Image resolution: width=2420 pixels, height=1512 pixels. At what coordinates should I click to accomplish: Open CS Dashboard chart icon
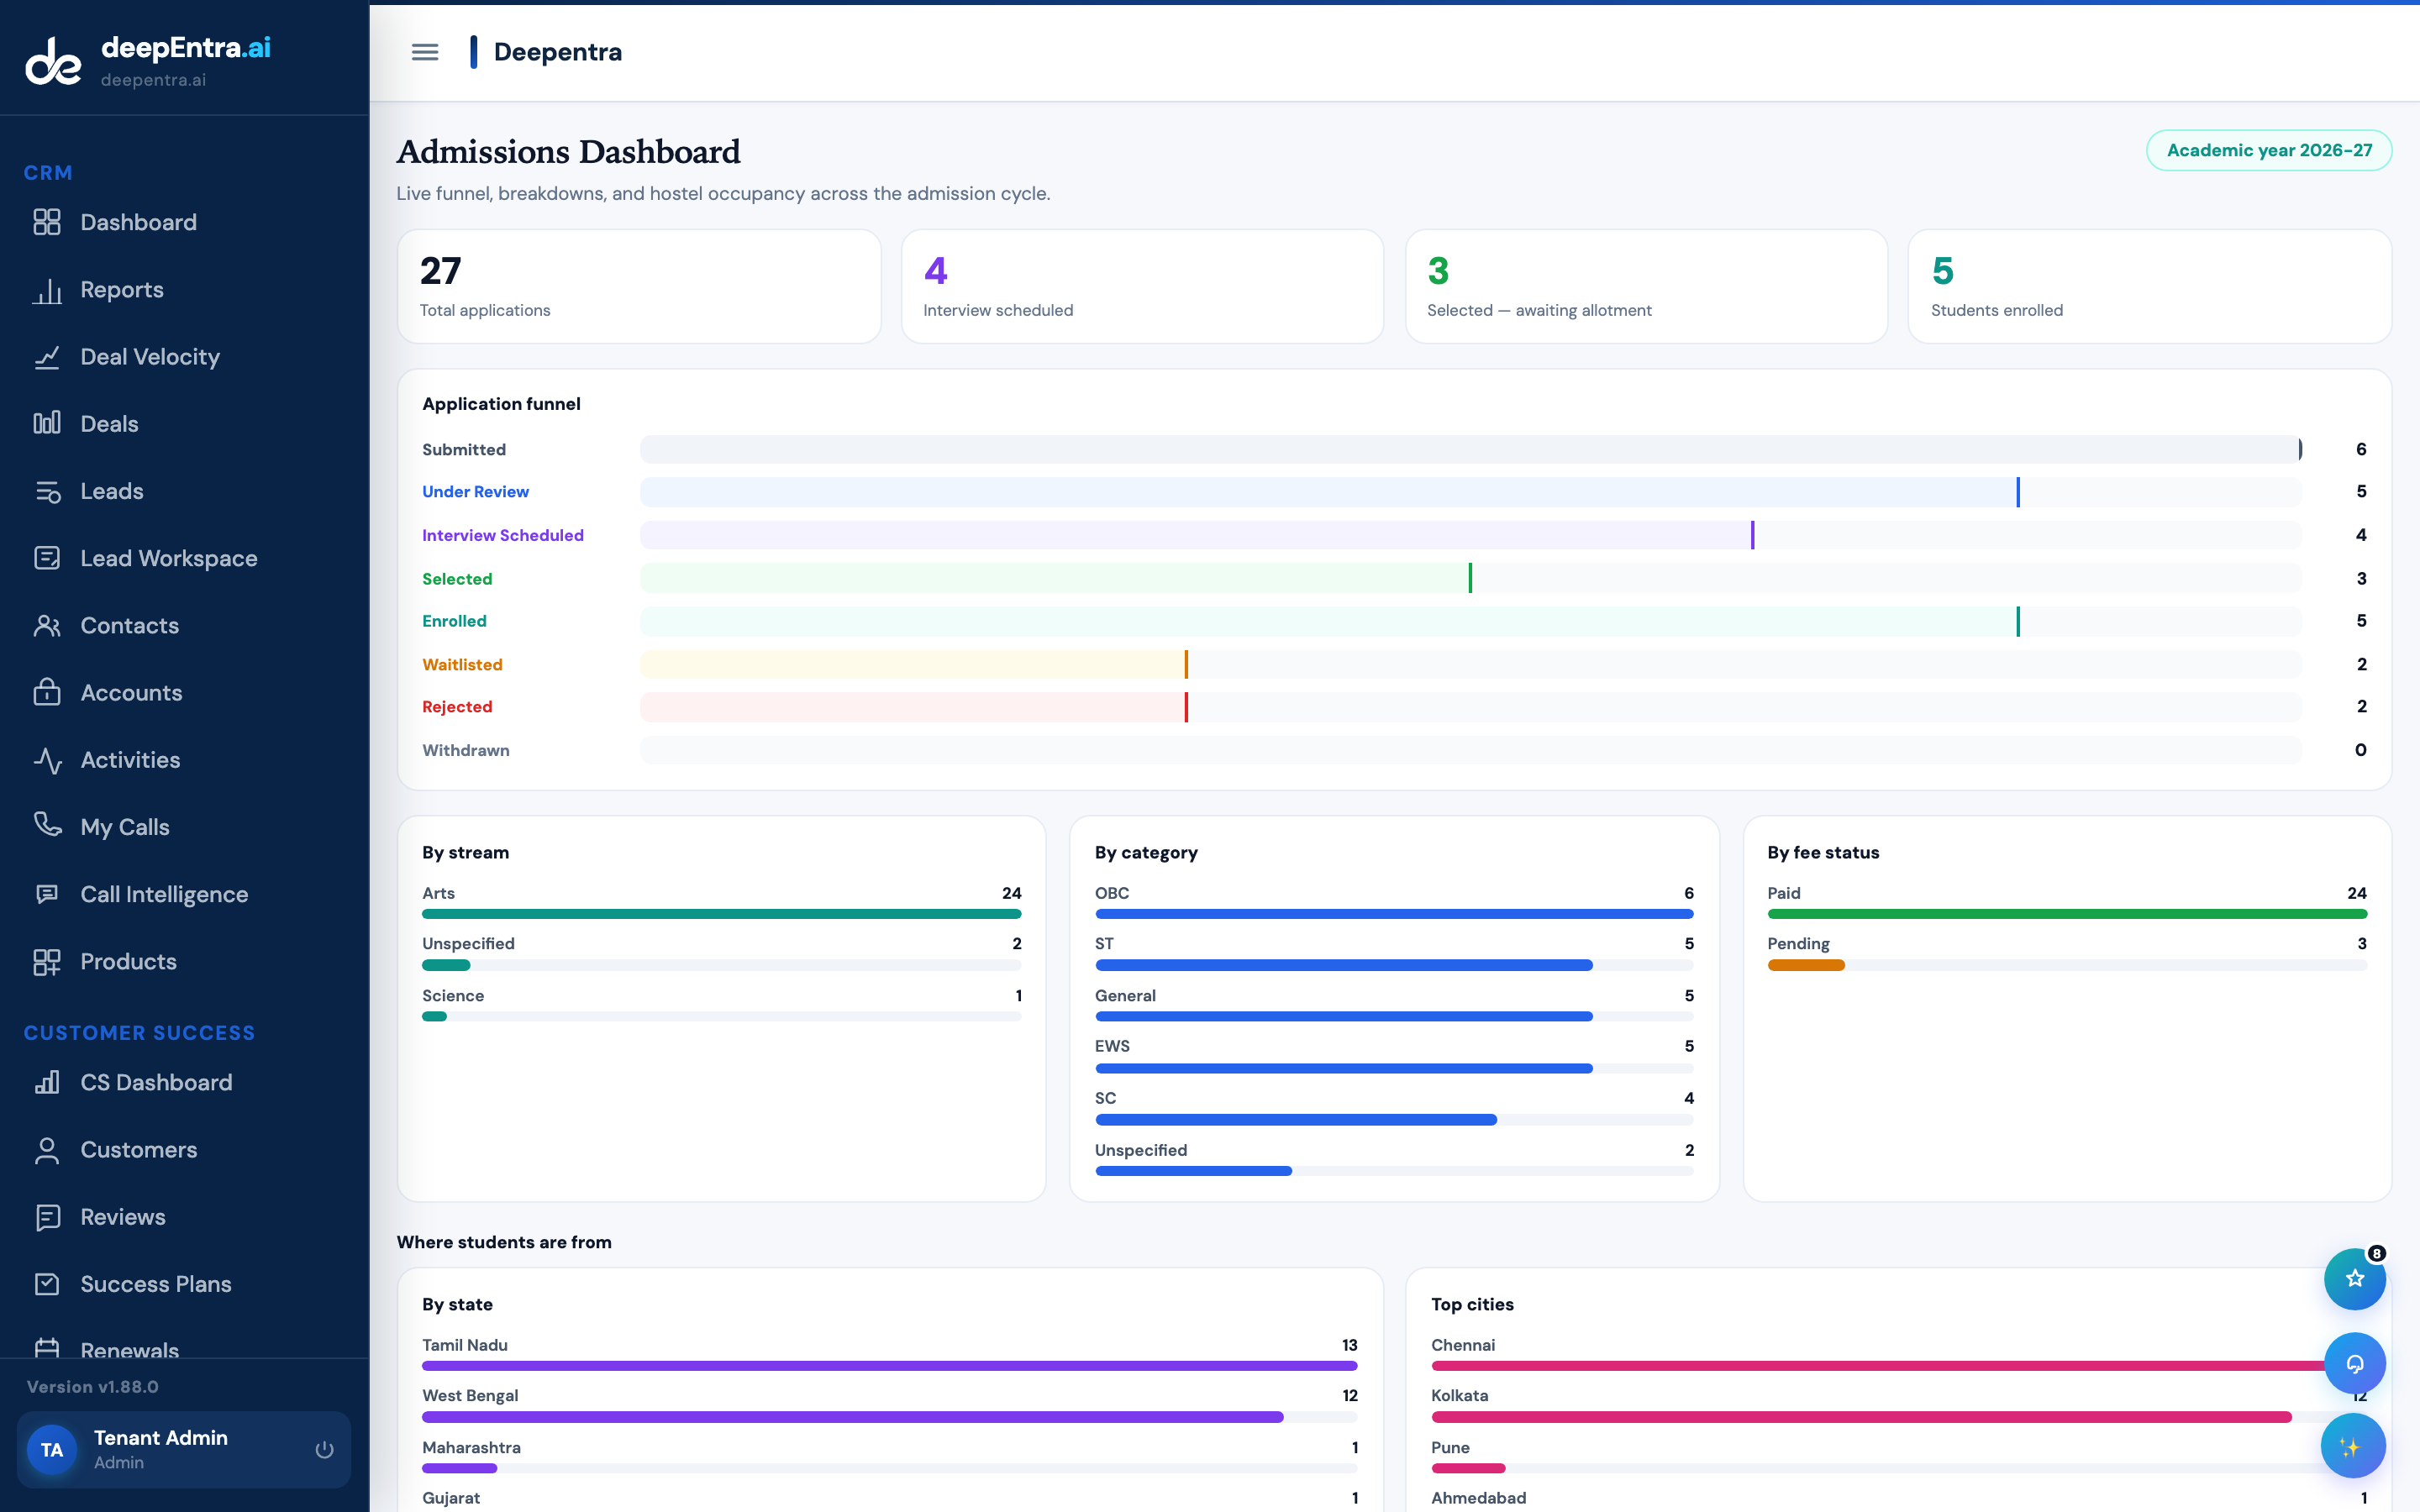(47, 1083)
